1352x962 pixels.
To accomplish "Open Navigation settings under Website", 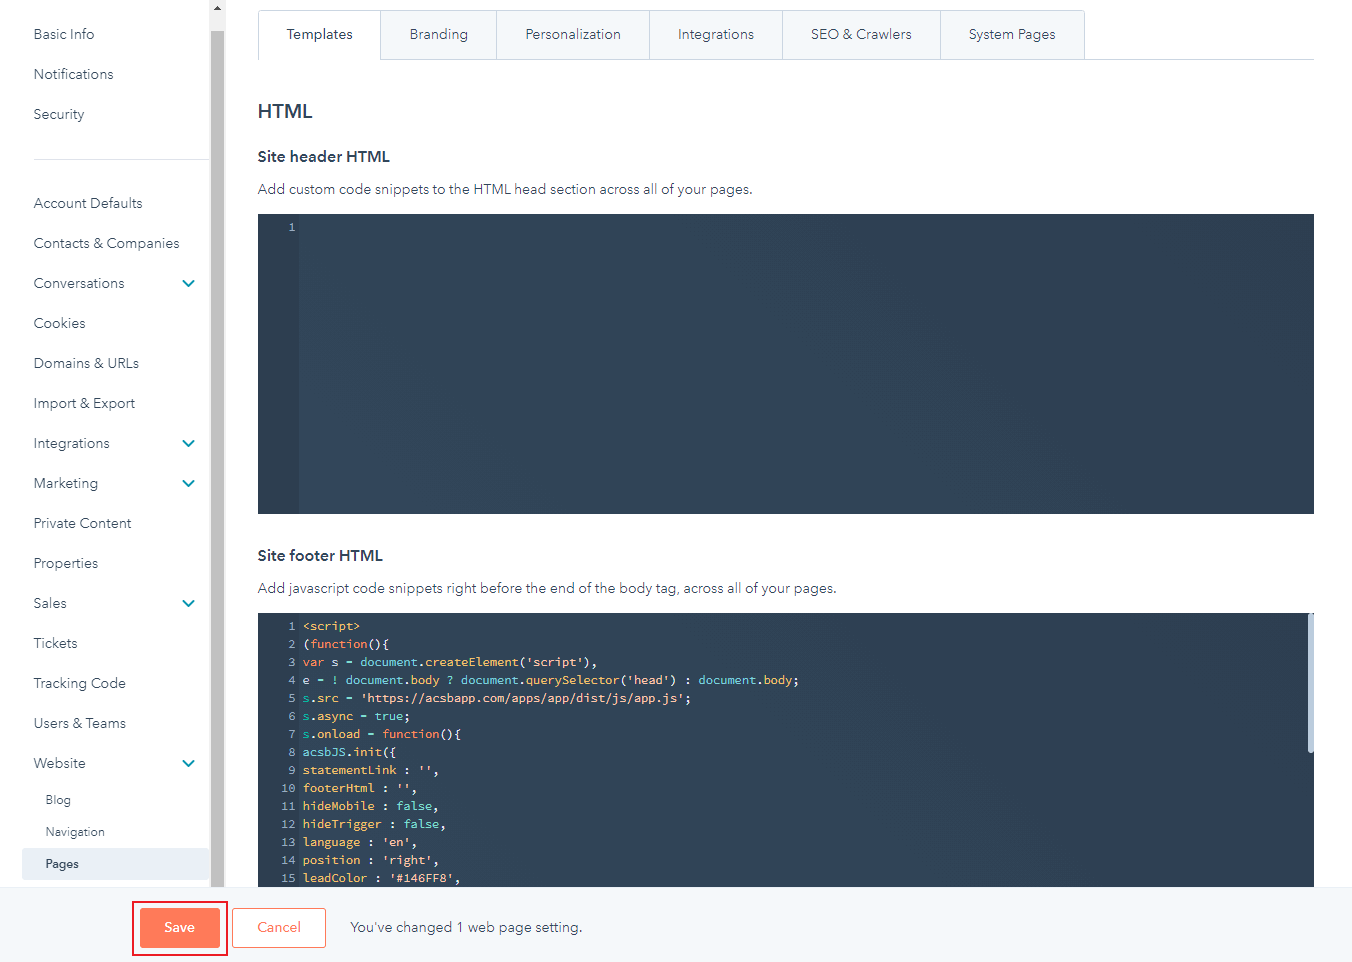I will click(x=74, y=831).
